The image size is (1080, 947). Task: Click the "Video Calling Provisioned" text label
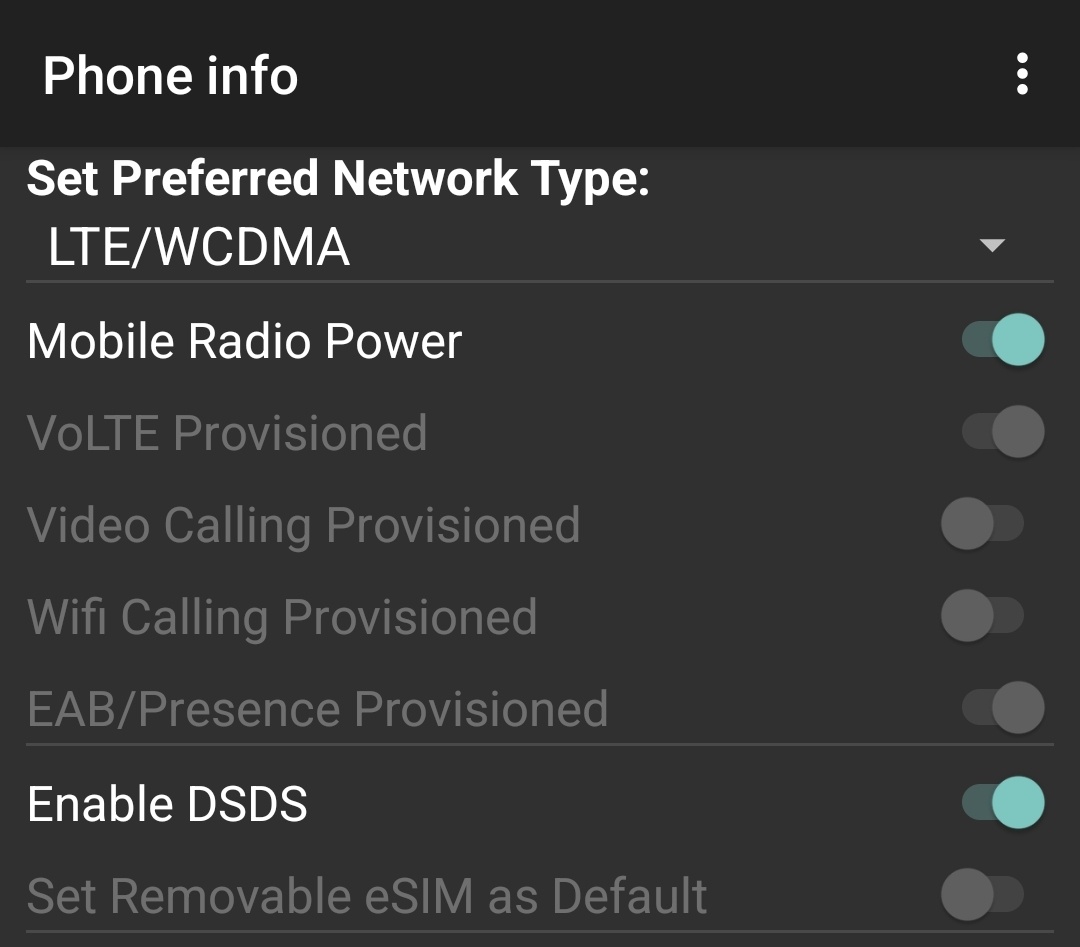[303, 525]
